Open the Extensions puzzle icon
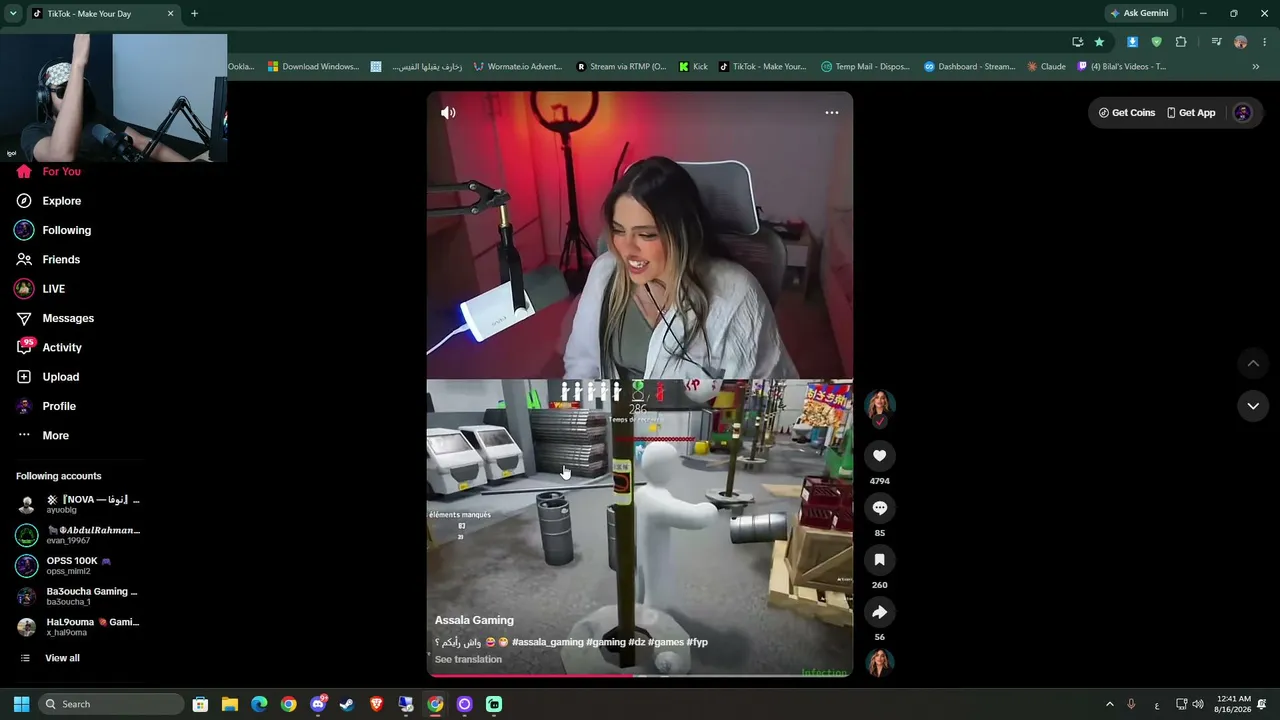The height and width of the screenshot is (720, 1280). coord(1181,42)
